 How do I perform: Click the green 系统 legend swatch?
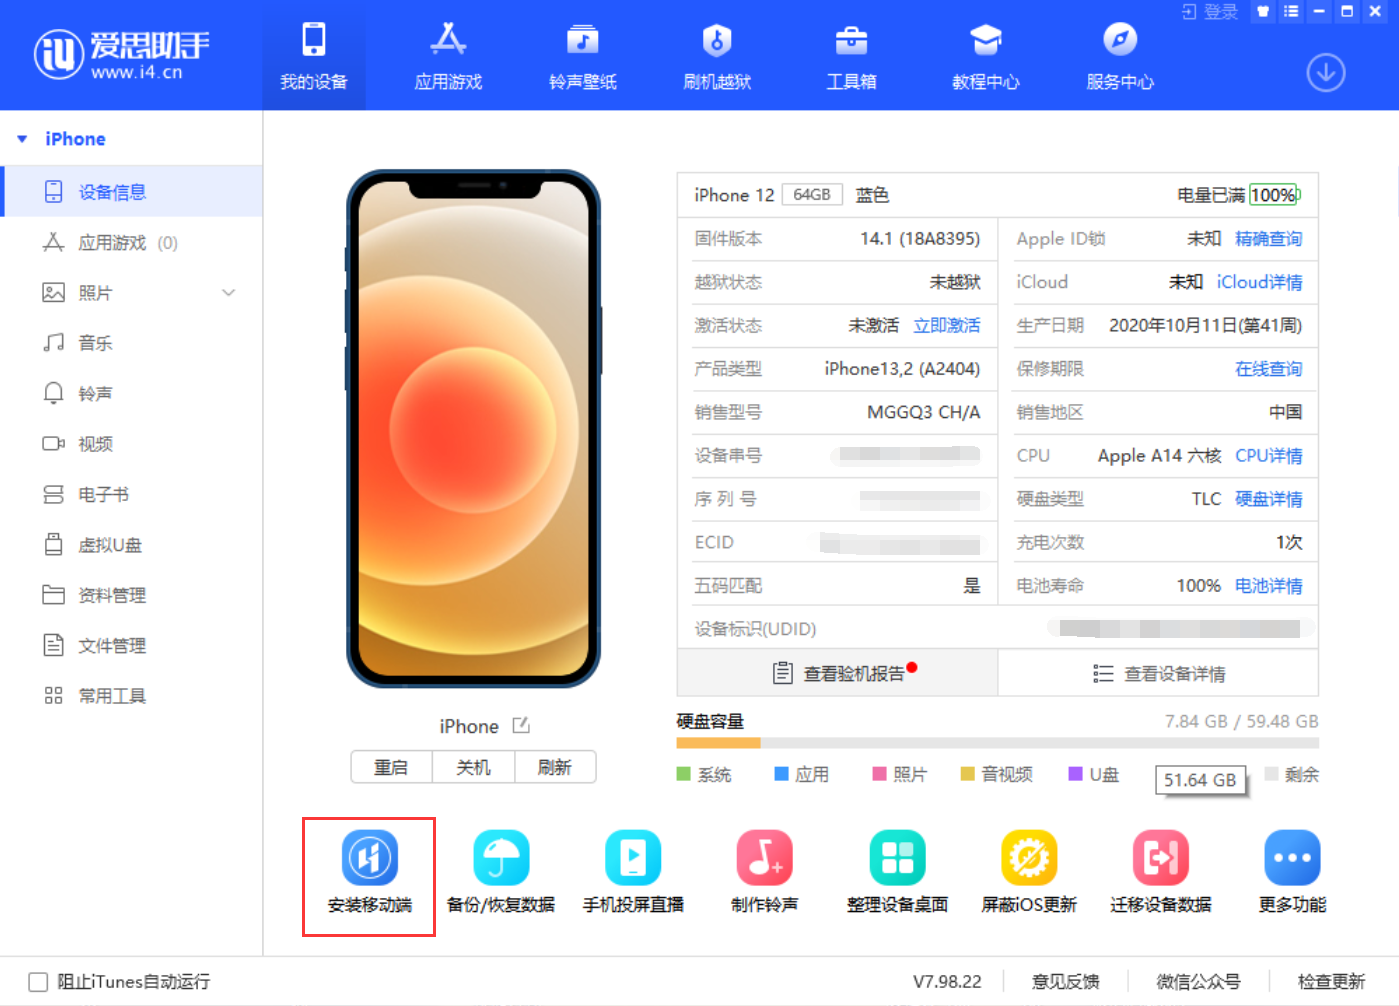684,774
